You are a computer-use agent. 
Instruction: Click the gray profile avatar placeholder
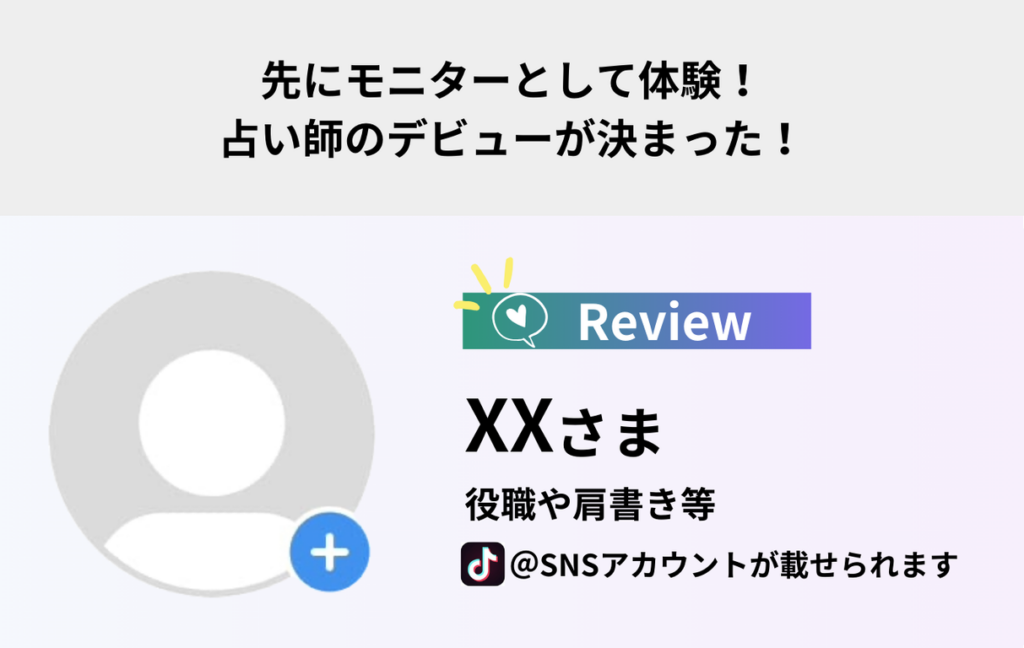[x=212, y=433]
